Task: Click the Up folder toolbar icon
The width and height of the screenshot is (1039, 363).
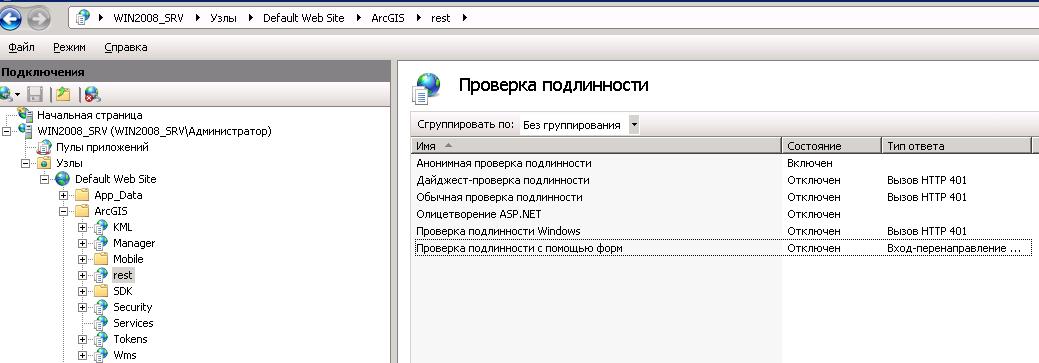Action: coord(63,95)
